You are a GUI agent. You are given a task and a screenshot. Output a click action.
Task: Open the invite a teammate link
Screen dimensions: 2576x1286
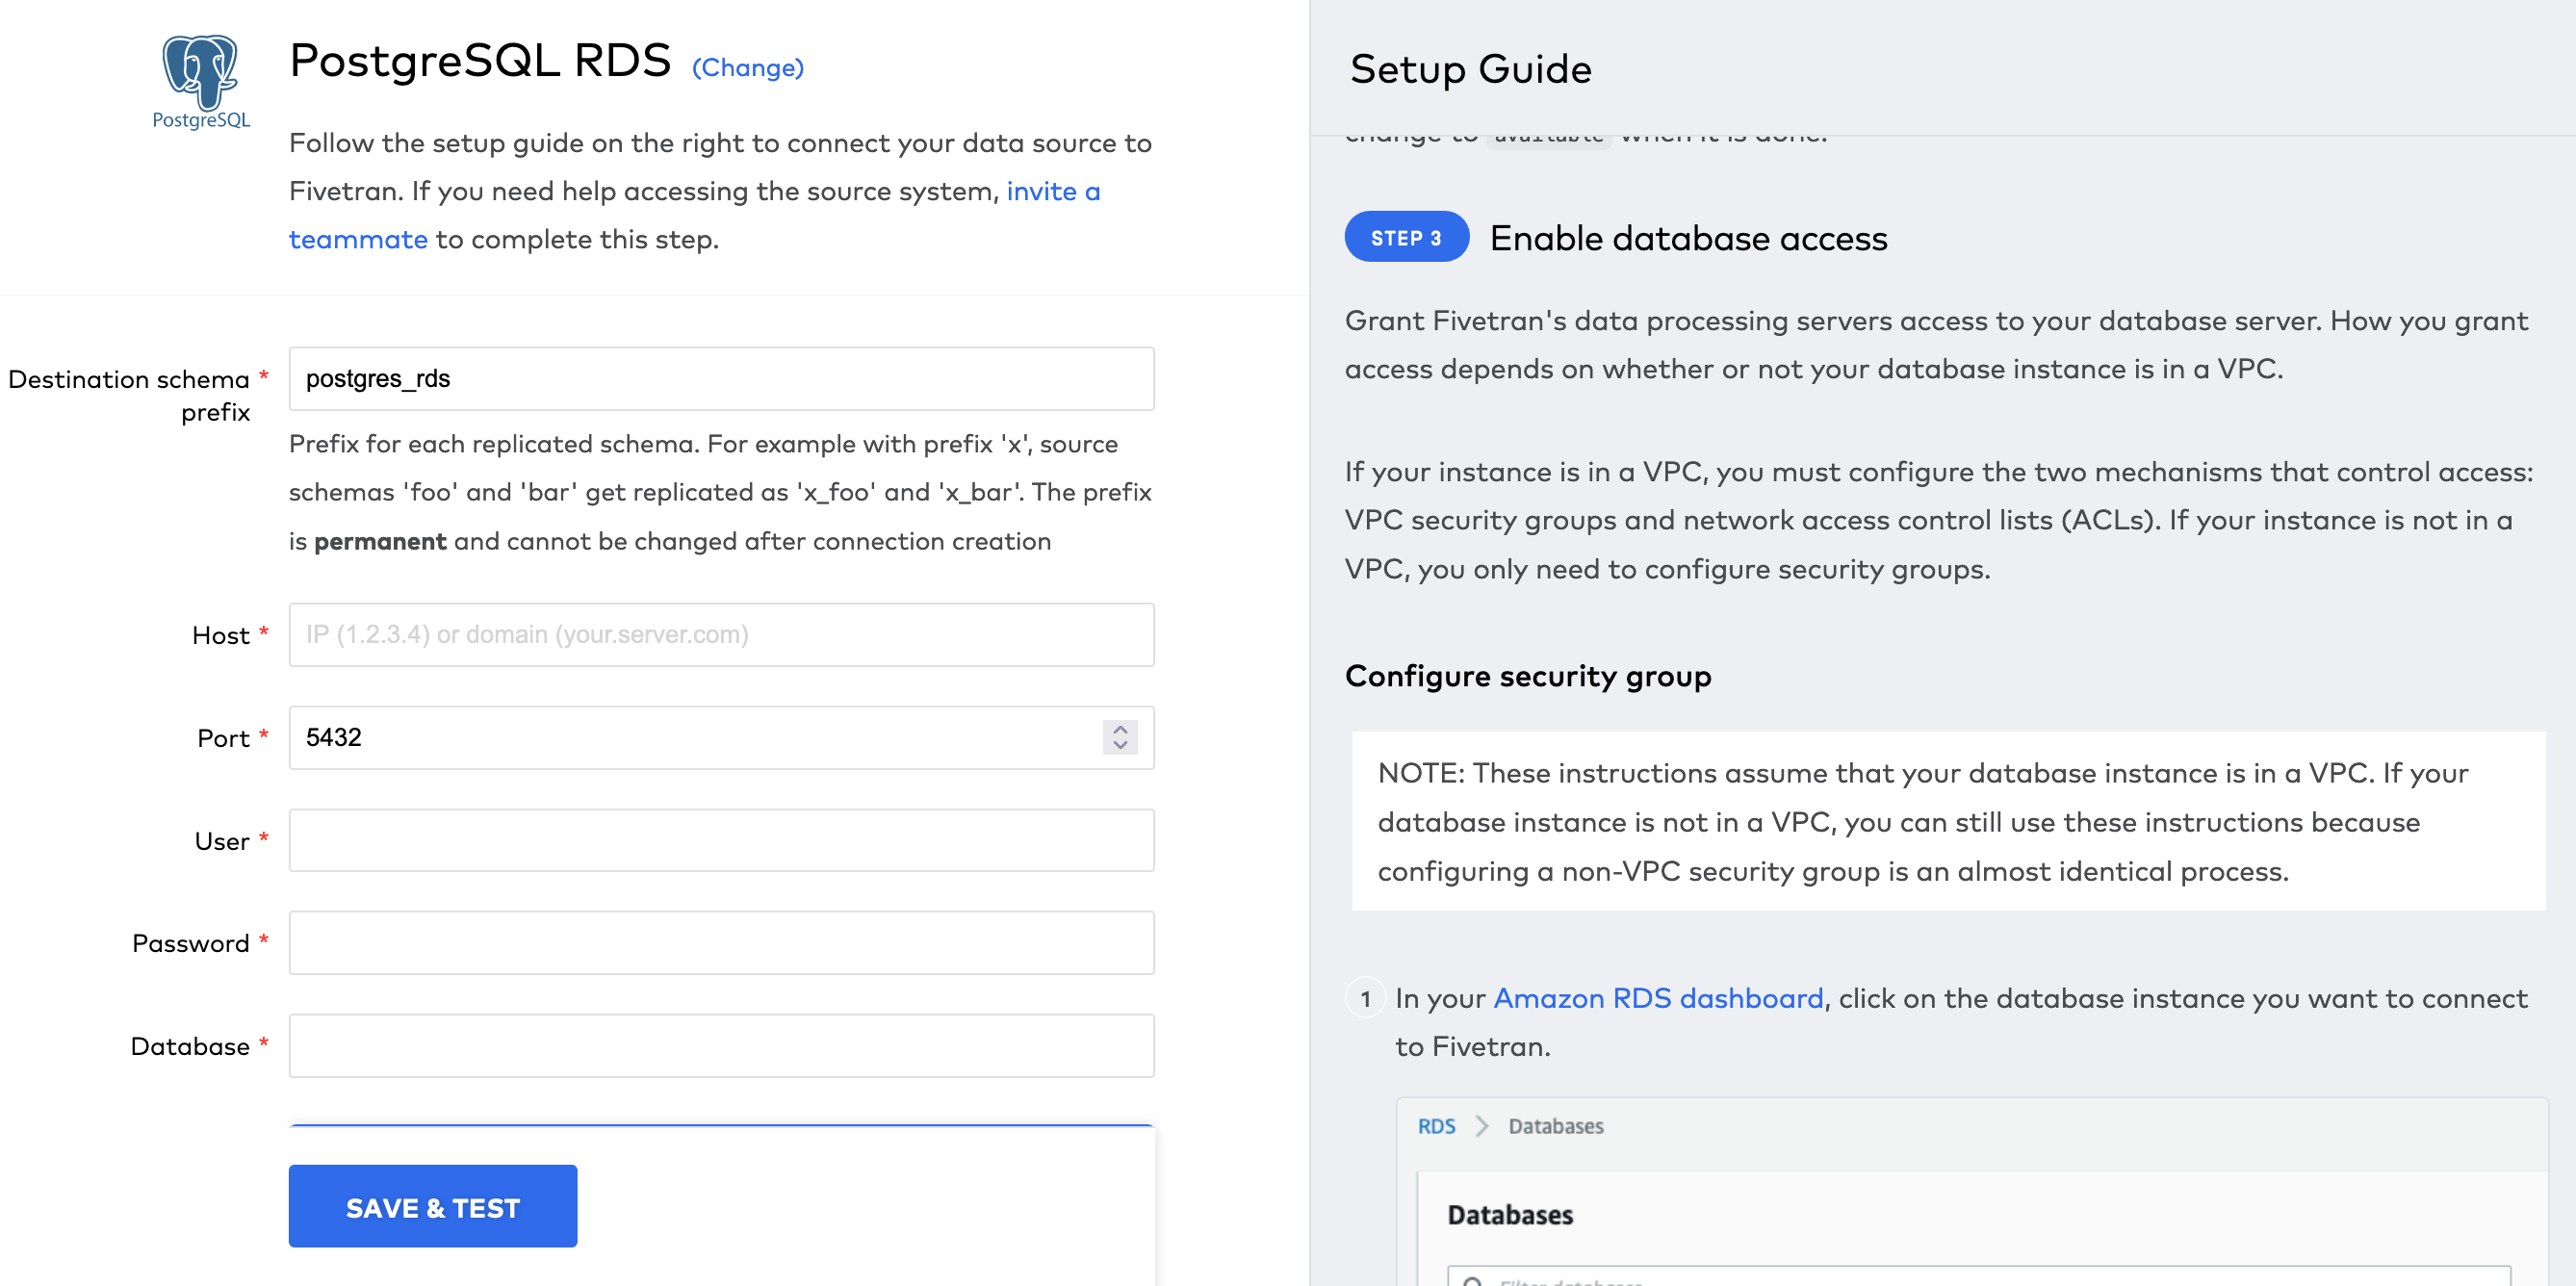(694, 214)
